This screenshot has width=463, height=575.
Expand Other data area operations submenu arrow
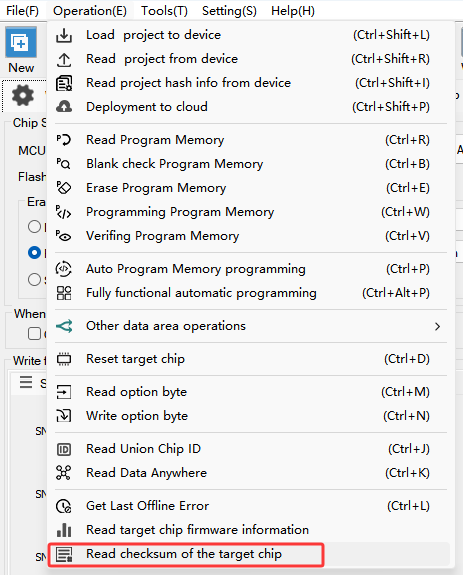click(437, 326)
